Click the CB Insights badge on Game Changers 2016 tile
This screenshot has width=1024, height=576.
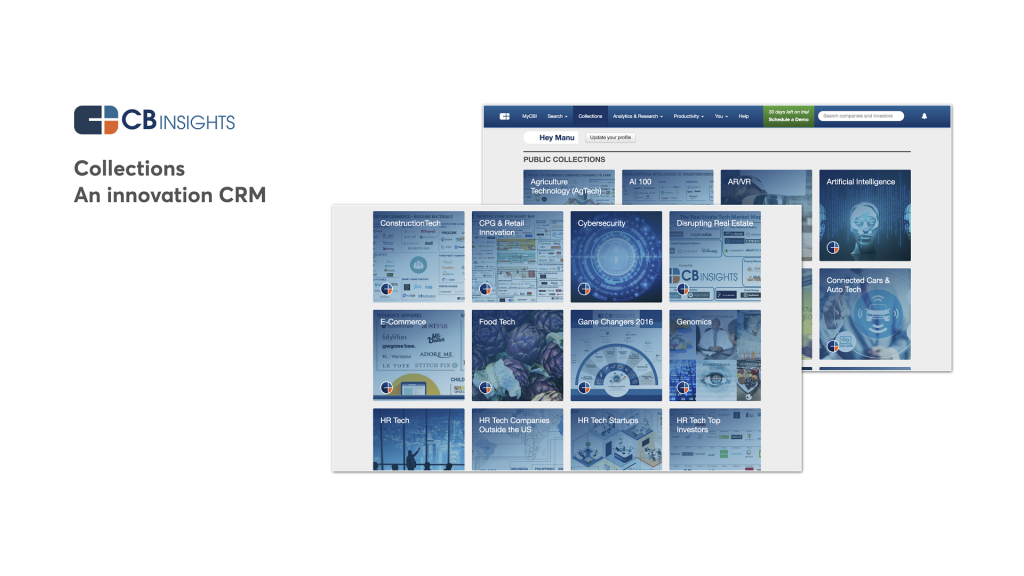point(584,388)
